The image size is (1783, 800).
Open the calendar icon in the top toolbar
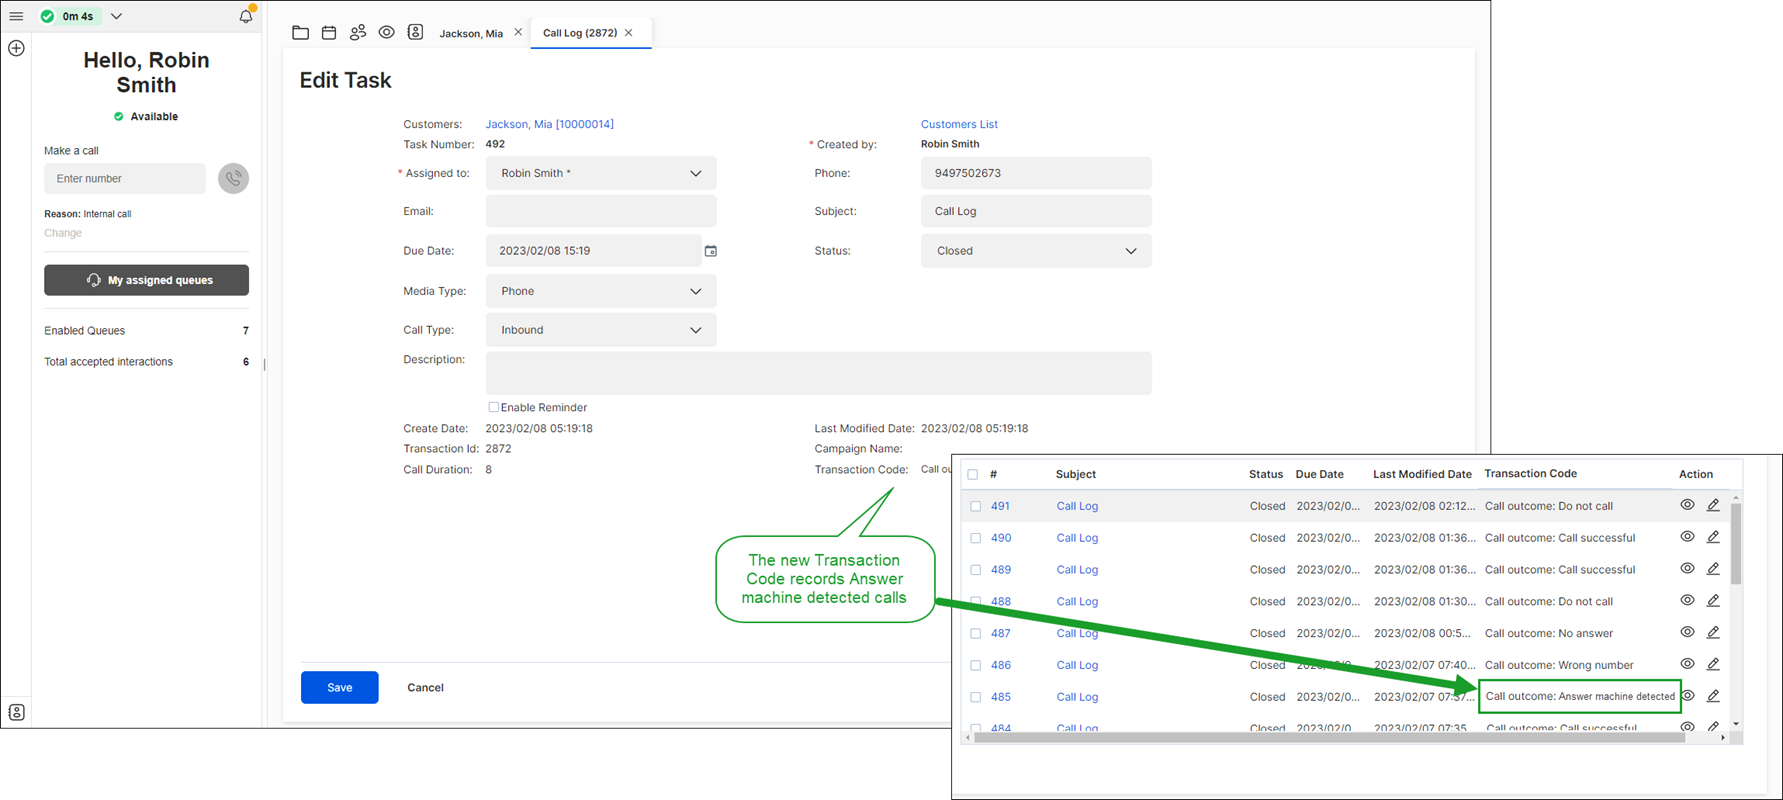click(x=329, y=33)
